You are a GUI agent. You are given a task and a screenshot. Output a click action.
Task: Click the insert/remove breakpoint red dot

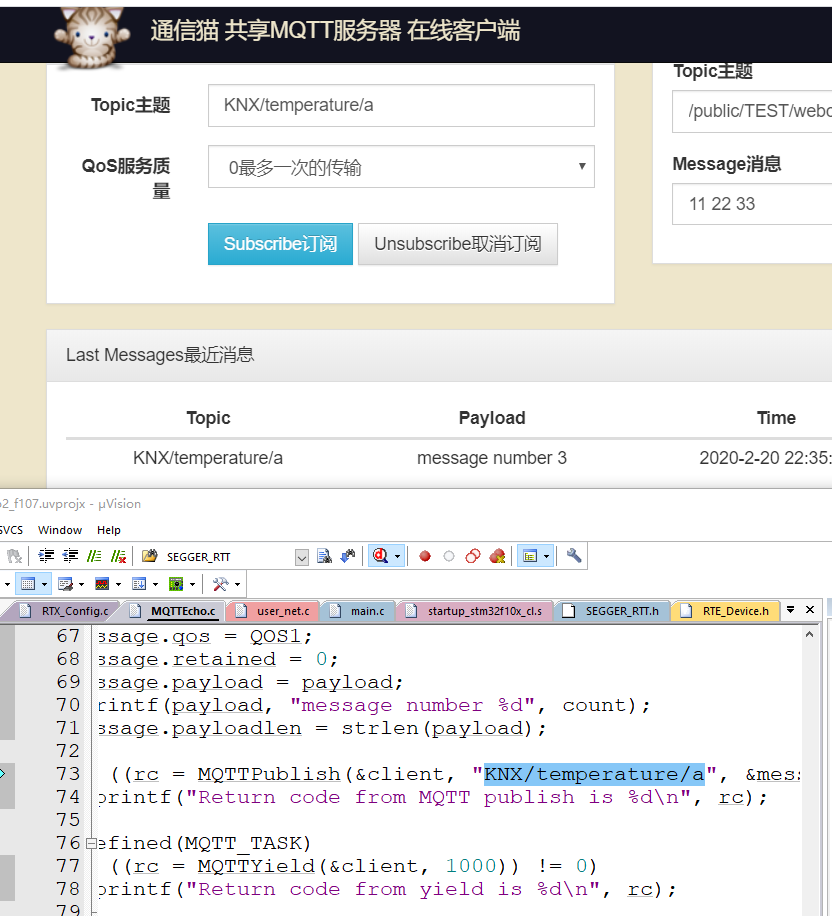click(x=425, y=556)
